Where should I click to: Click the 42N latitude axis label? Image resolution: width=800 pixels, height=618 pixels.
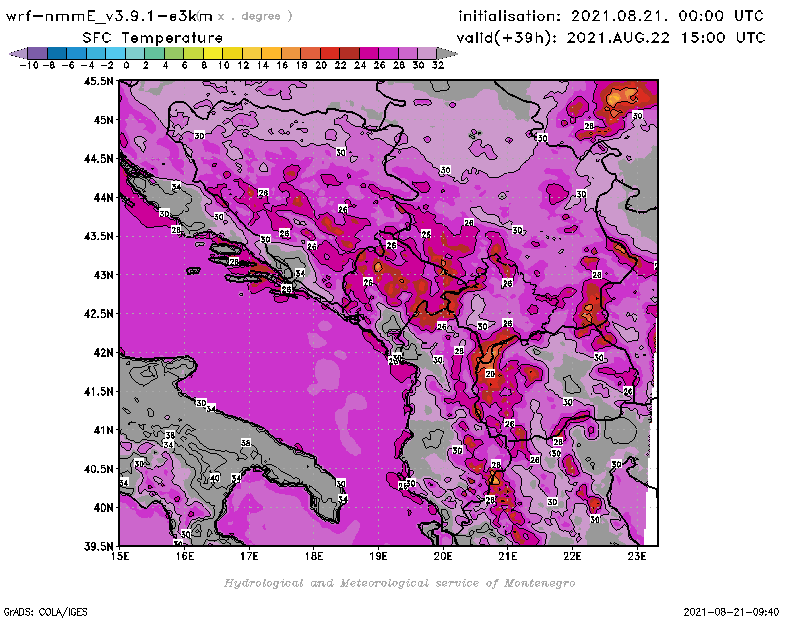102,352
